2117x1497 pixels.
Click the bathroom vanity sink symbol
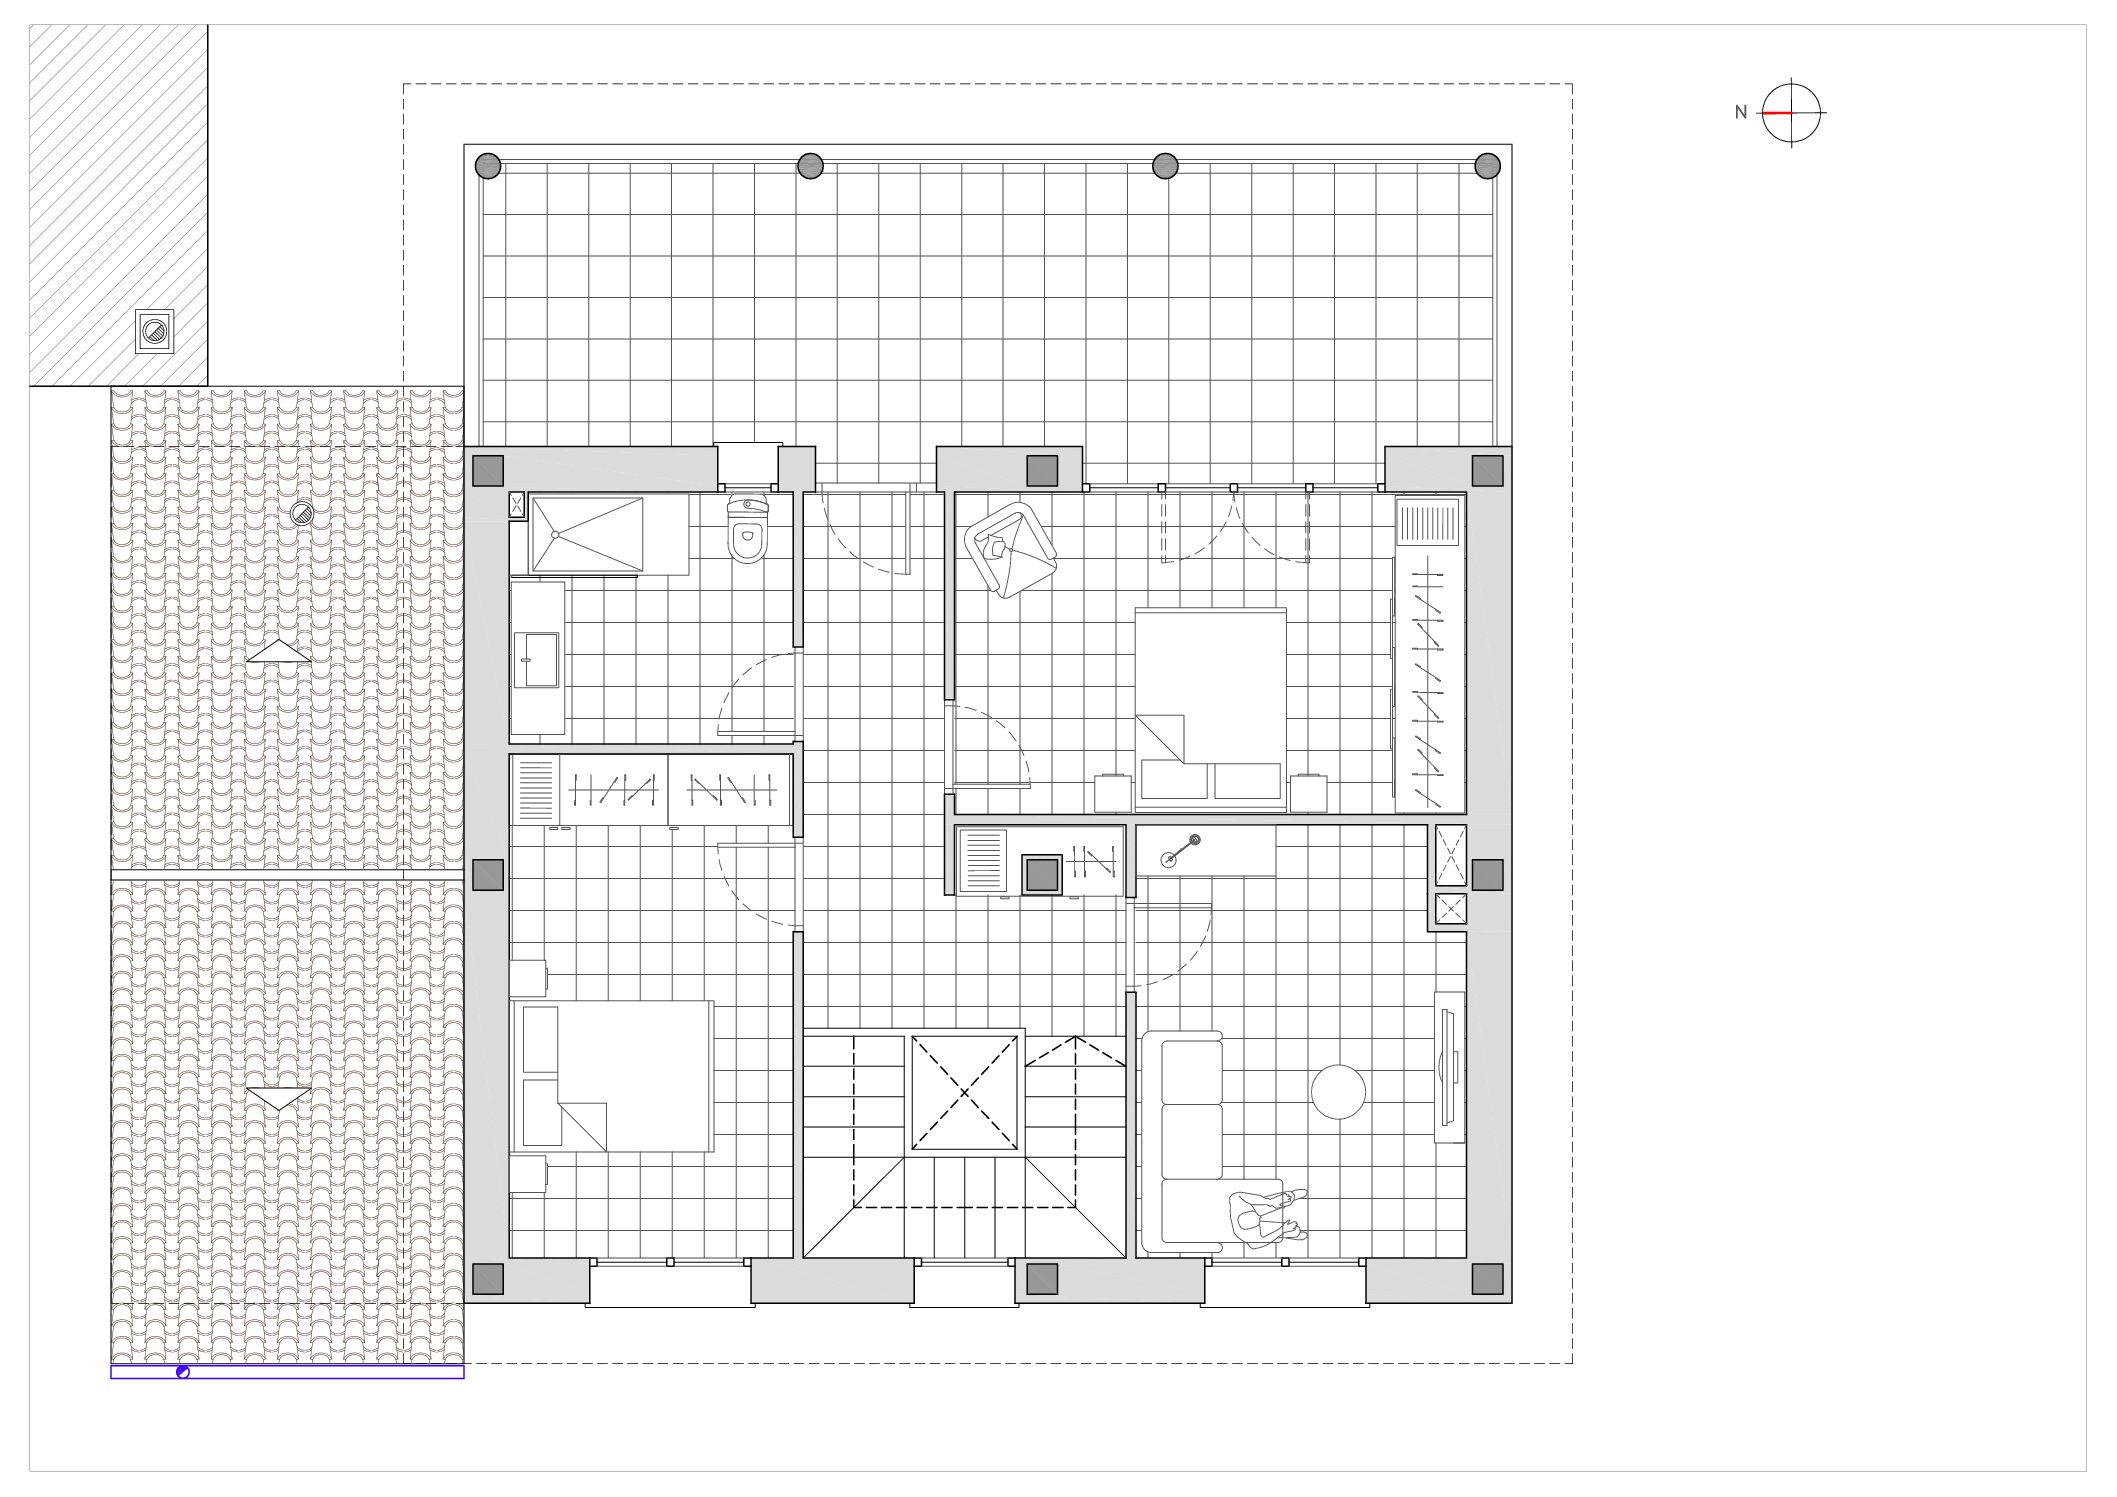(536, 659)
